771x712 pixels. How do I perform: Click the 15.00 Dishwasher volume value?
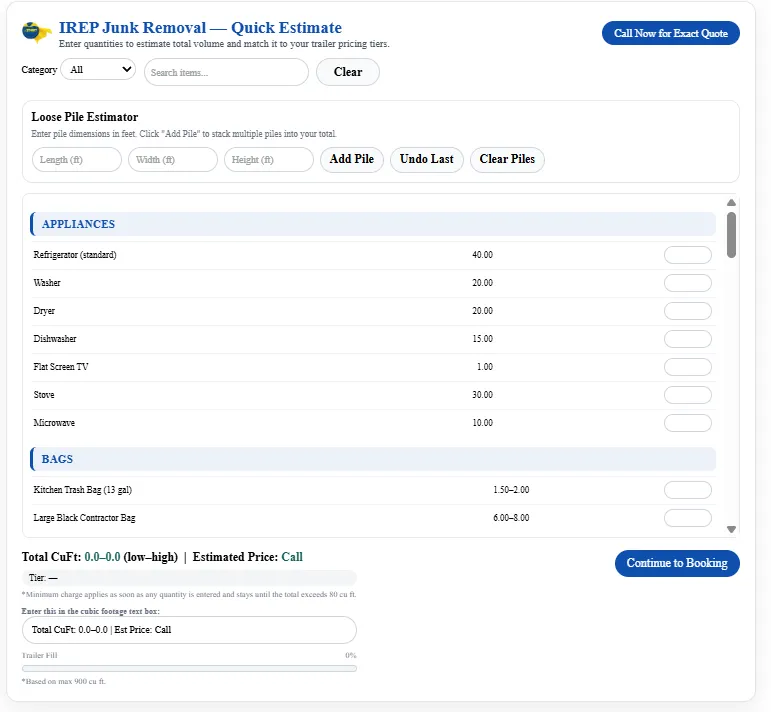click(x=482, y=339)
